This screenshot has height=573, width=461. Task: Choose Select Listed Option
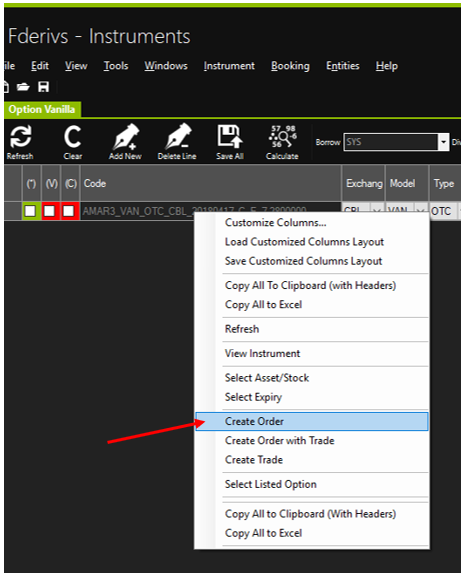[x=270, y=484]
